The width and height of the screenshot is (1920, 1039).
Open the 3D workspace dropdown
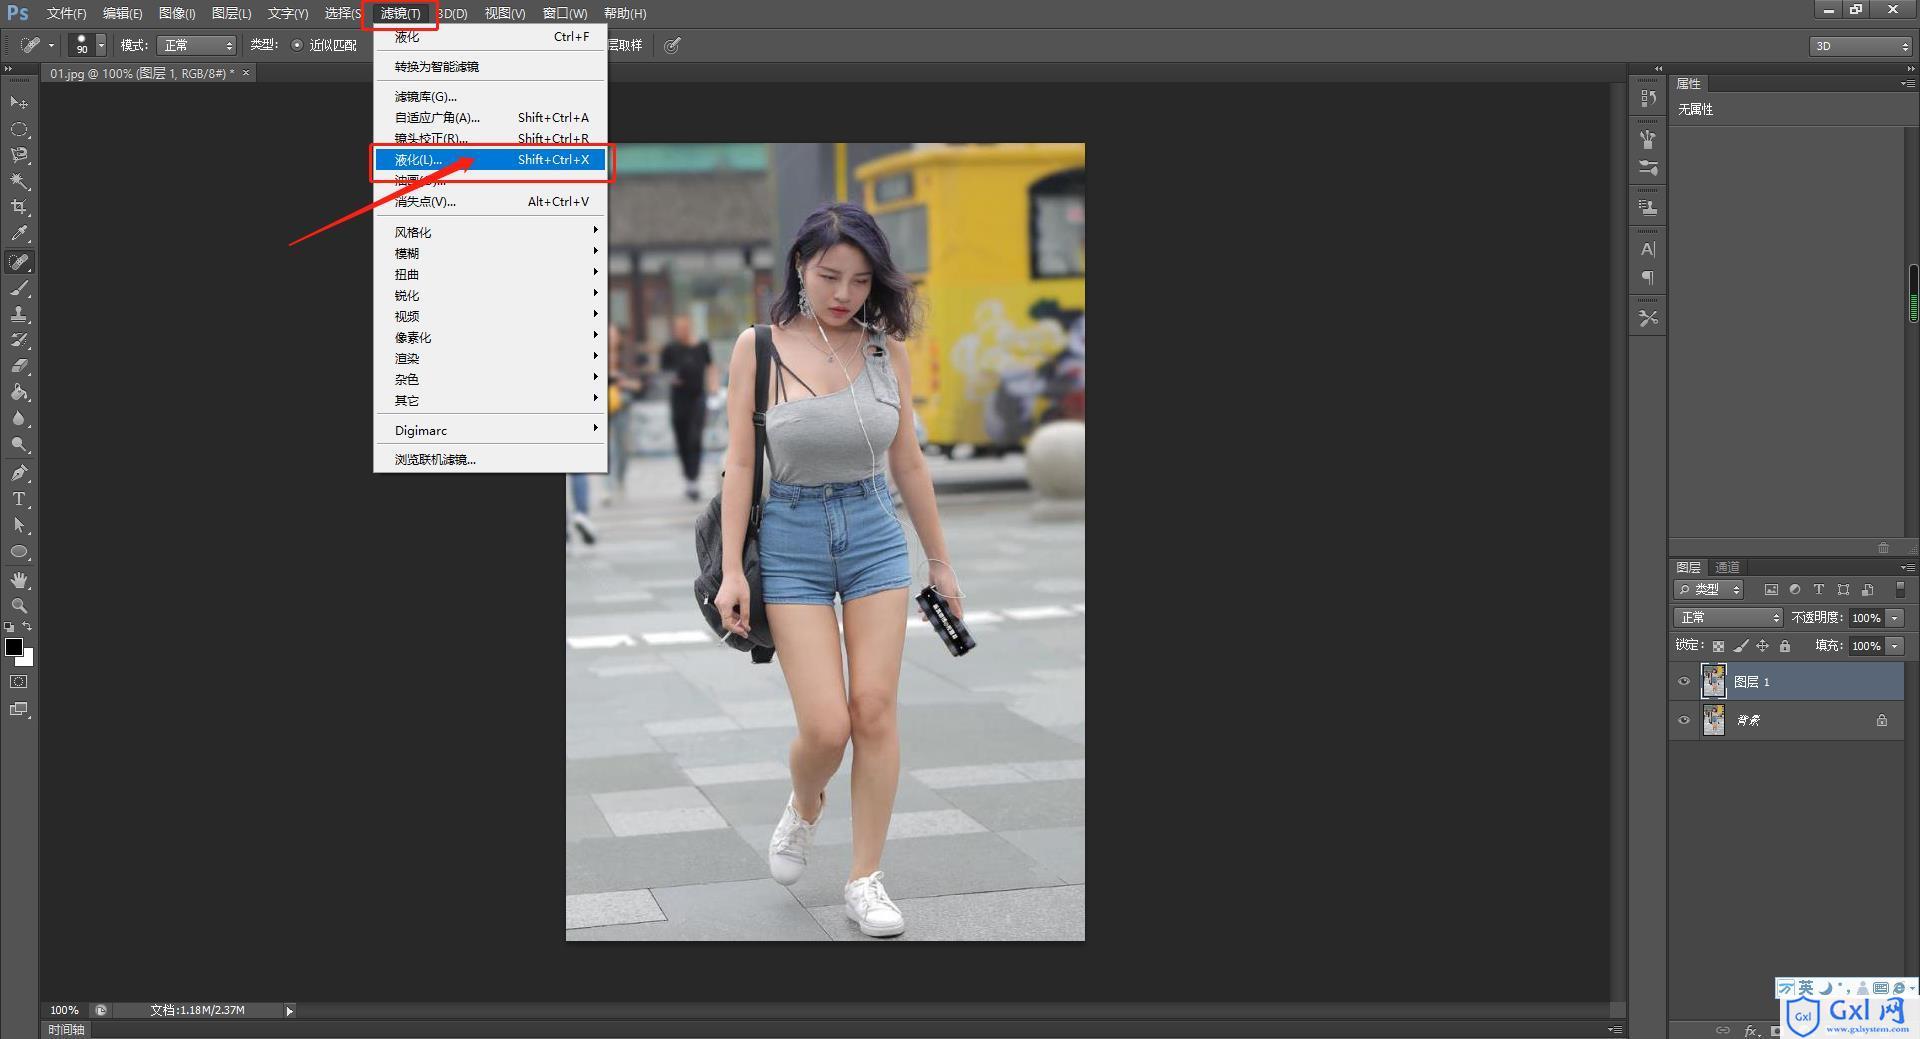coord(1860,46)
